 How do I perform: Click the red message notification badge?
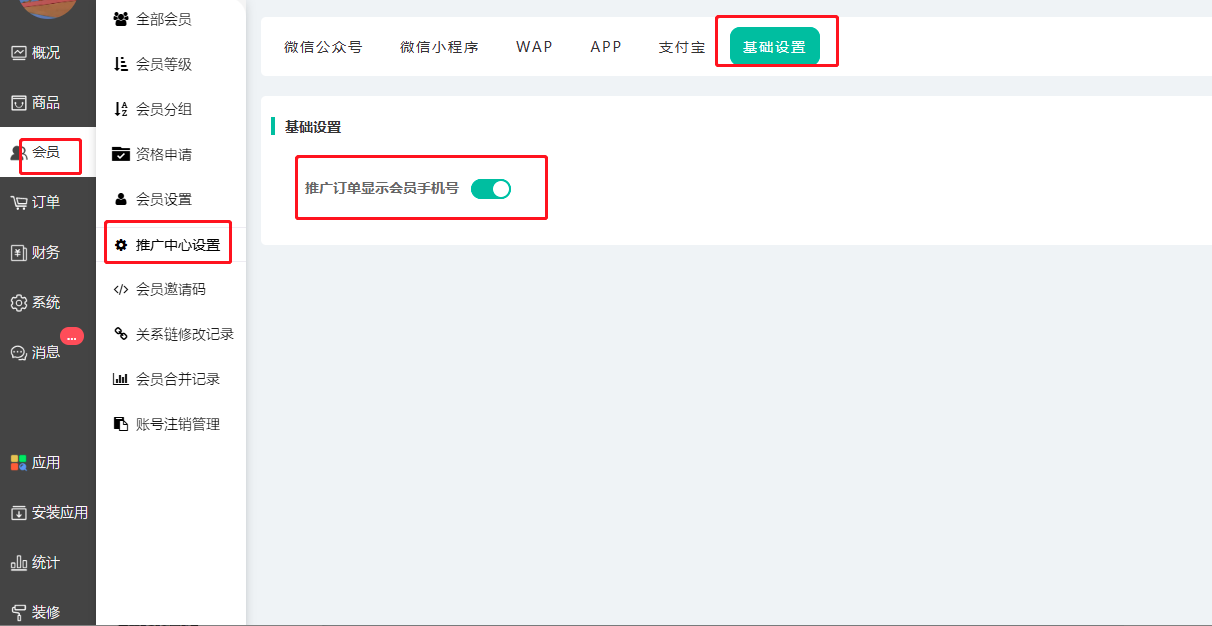(71, 337)
